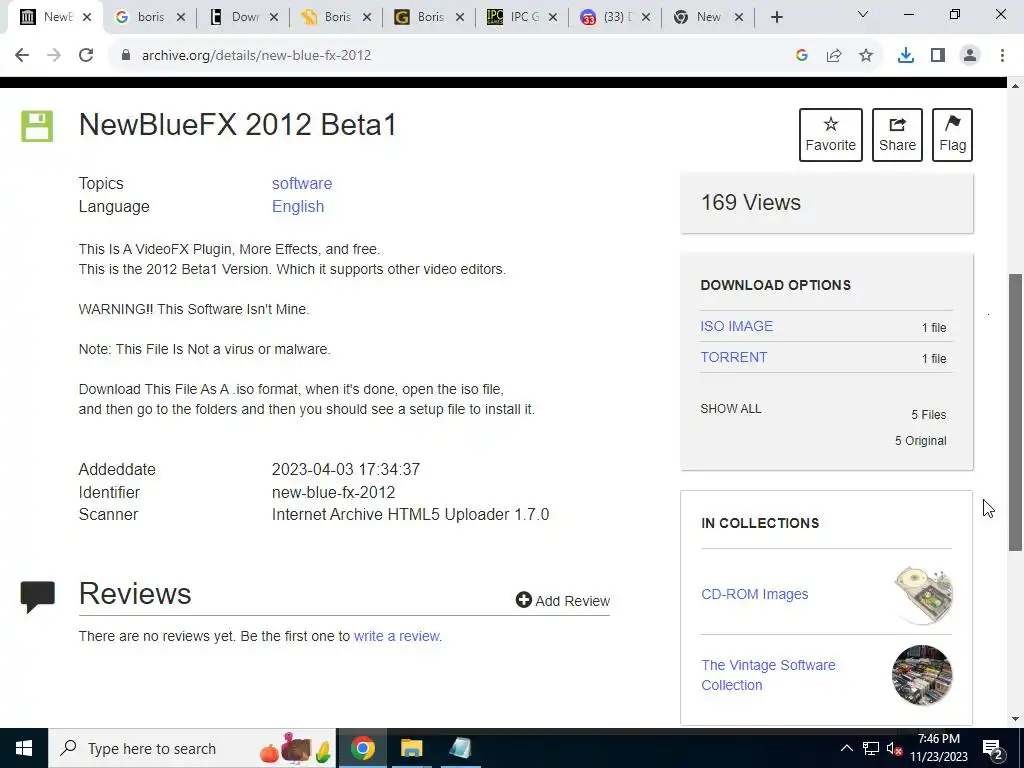This screenshot has width=1024, height=768.
Task: Open the tab search chevron
Action: point(863,14)
